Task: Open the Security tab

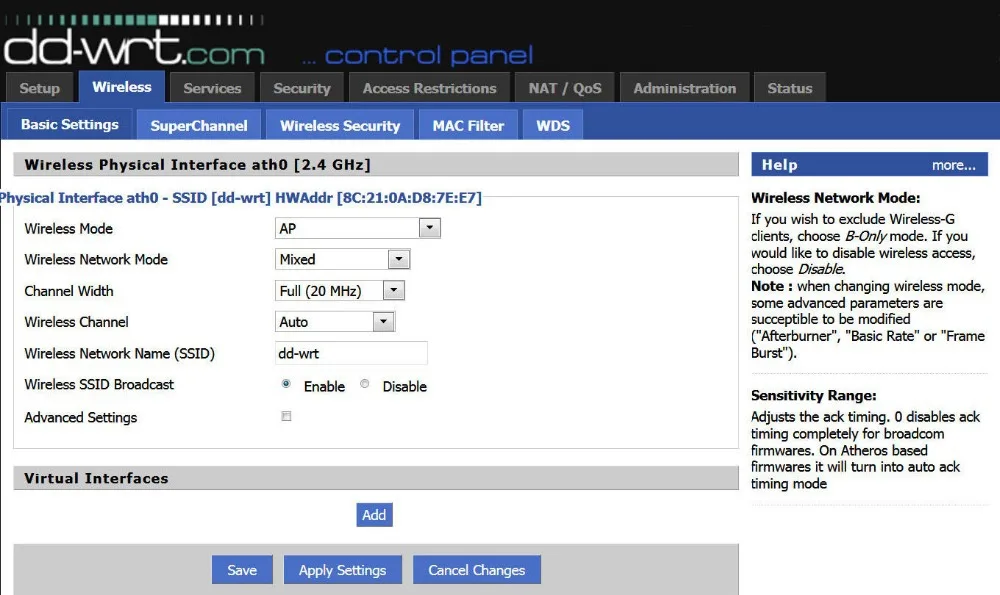Action: pyautogui.click(x=302, y=88)
